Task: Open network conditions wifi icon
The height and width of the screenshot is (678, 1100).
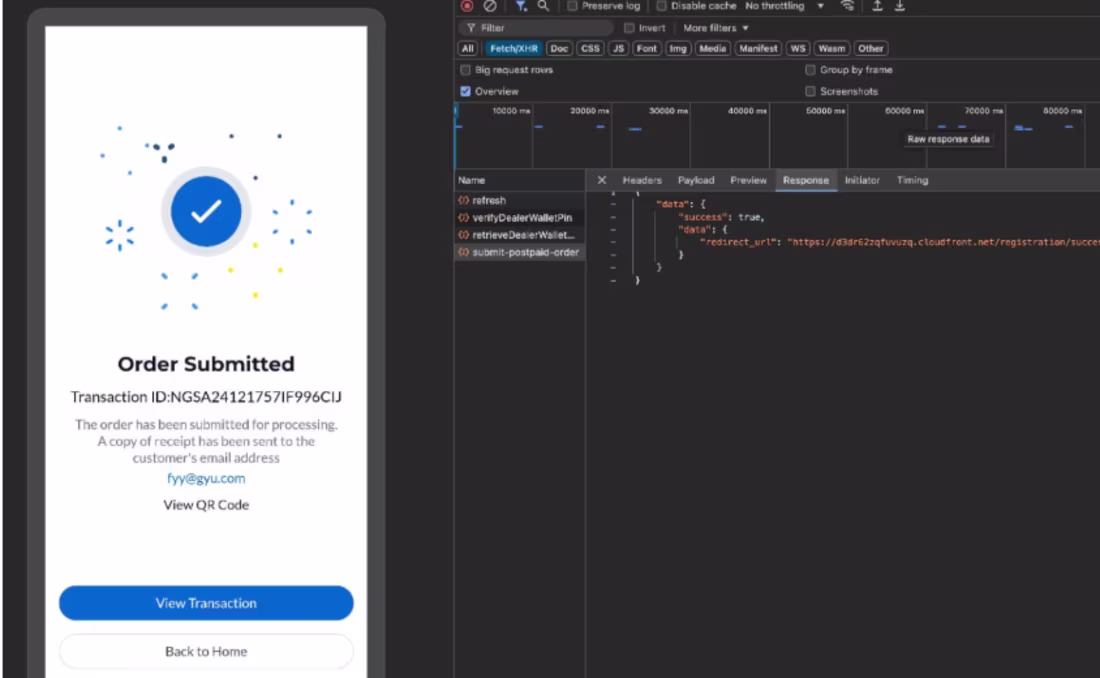Action: pos(847,6)
